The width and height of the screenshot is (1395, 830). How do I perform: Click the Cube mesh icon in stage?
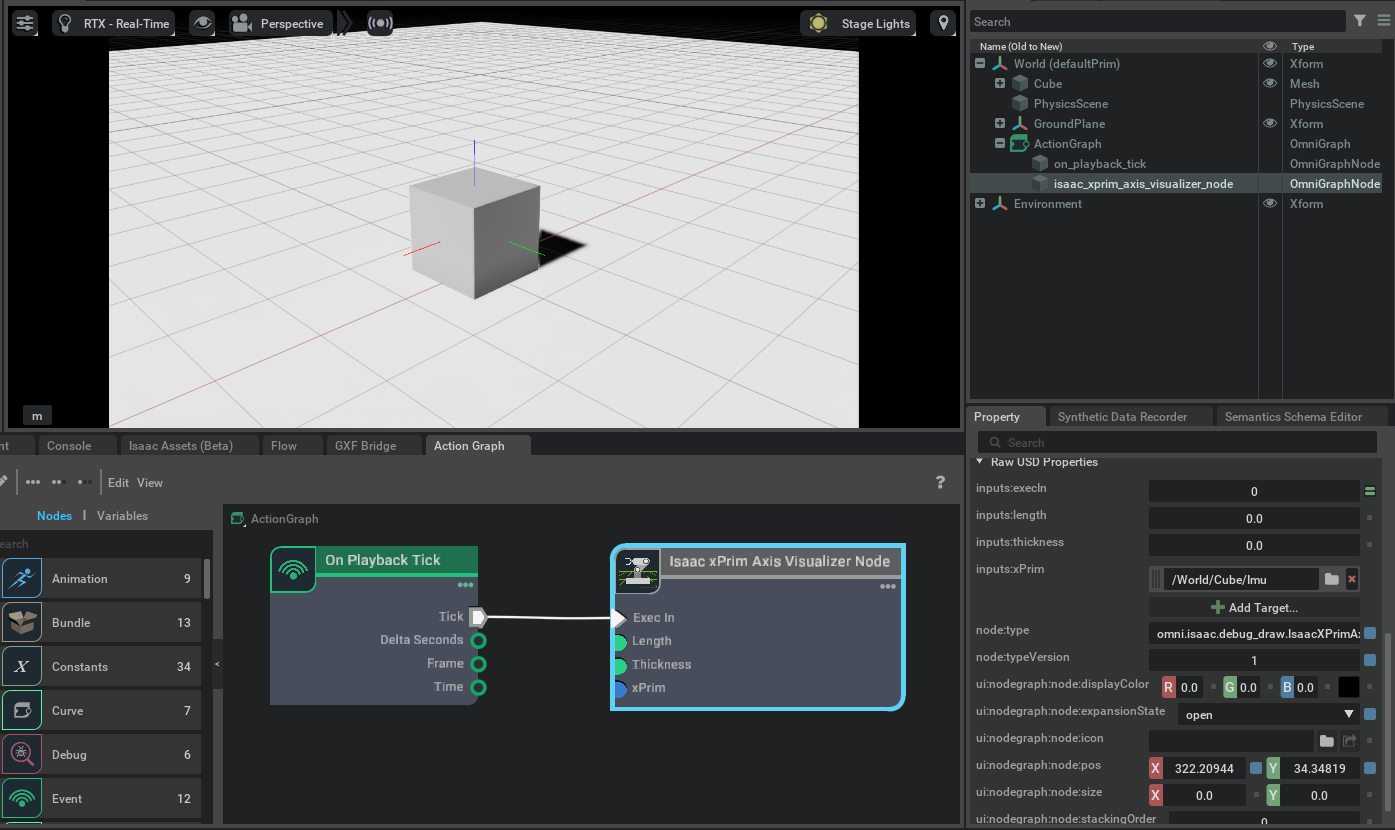click(1020, 83)
